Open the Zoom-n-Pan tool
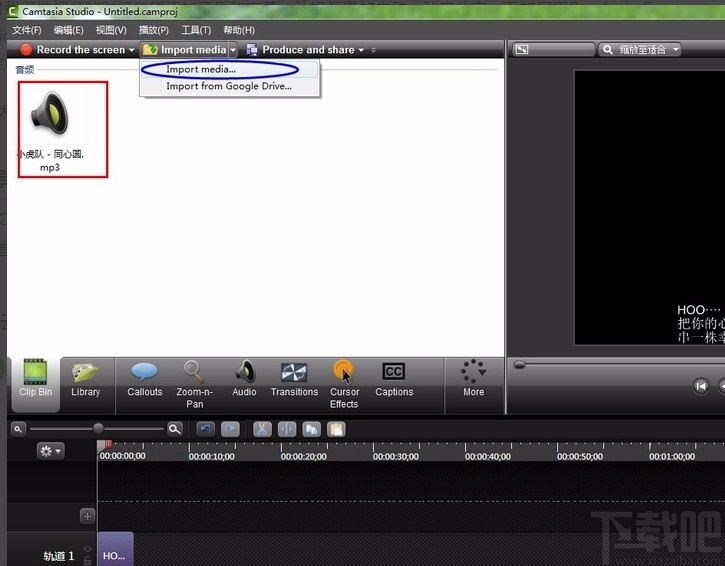Screen dimensions: 725x566 coord(195,383)
